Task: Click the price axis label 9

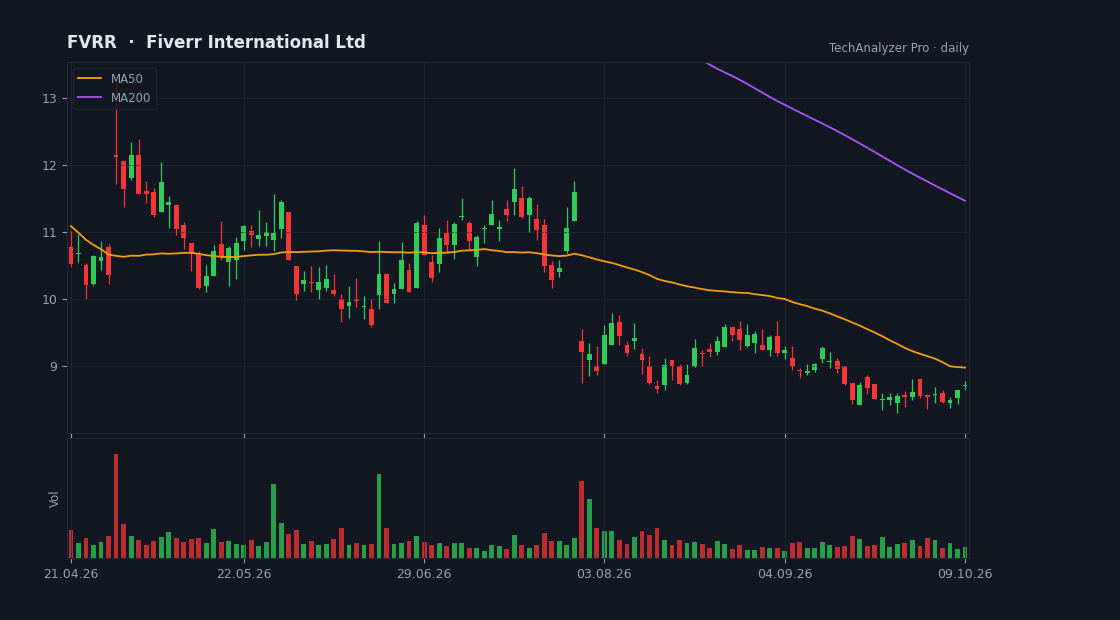Action: (53, 367)
